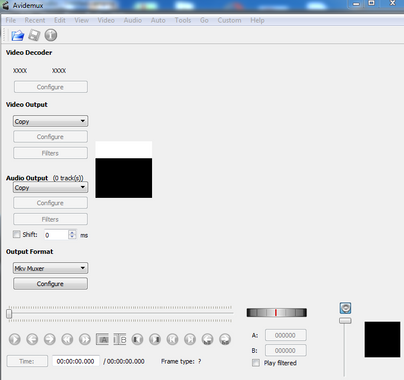Click the Save Video floppy icon
The width and height of the screenshot is (404, 380).
tap(34, 35)
